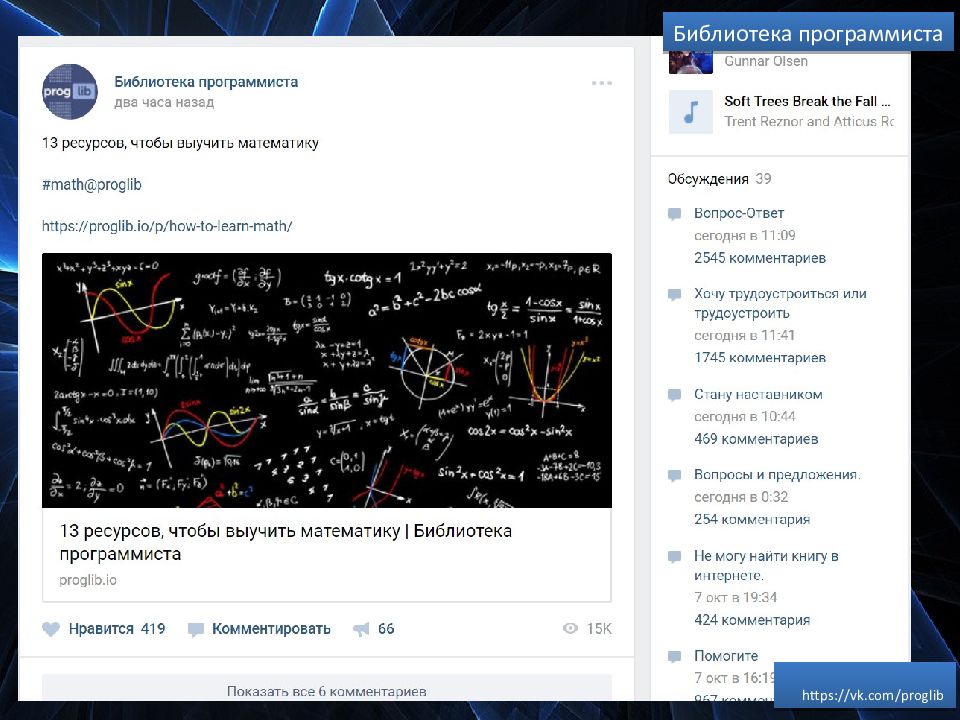Screen dimensions: 960x720
Task: Play Soft Trees Break the Fall track
Action: (x=807, y=101)
